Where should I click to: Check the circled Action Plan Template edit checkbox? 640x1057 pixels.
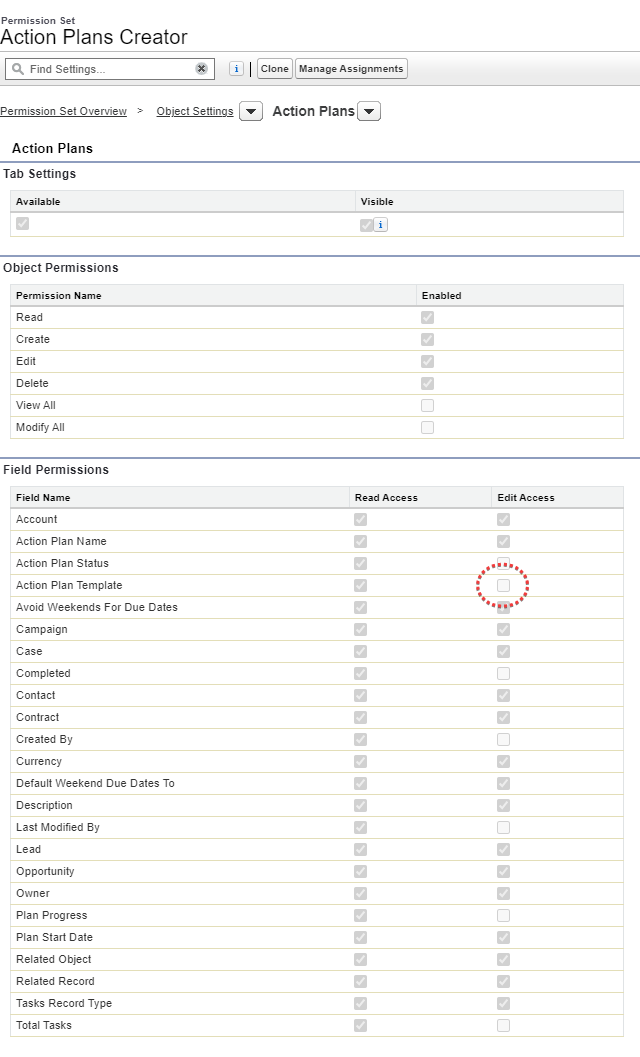point(503,585)
